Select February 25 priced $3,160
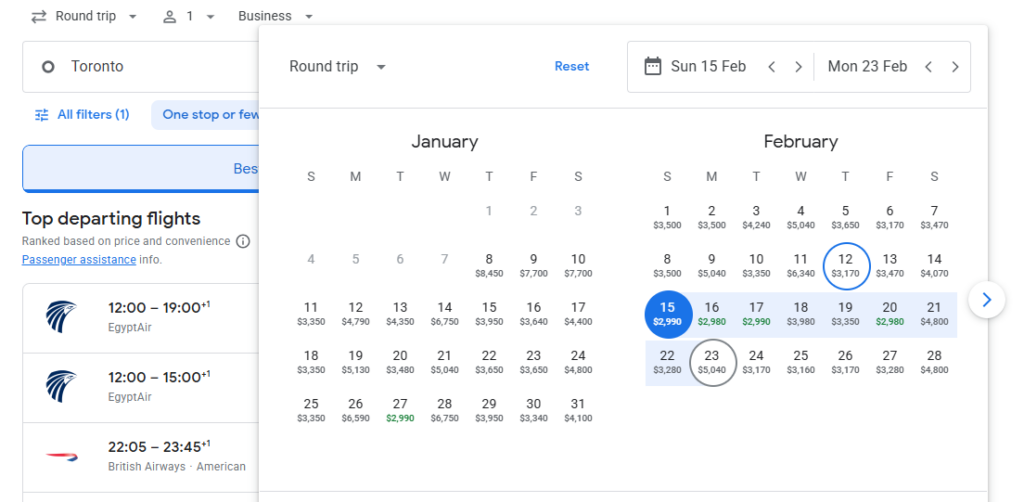 [801, 362]
